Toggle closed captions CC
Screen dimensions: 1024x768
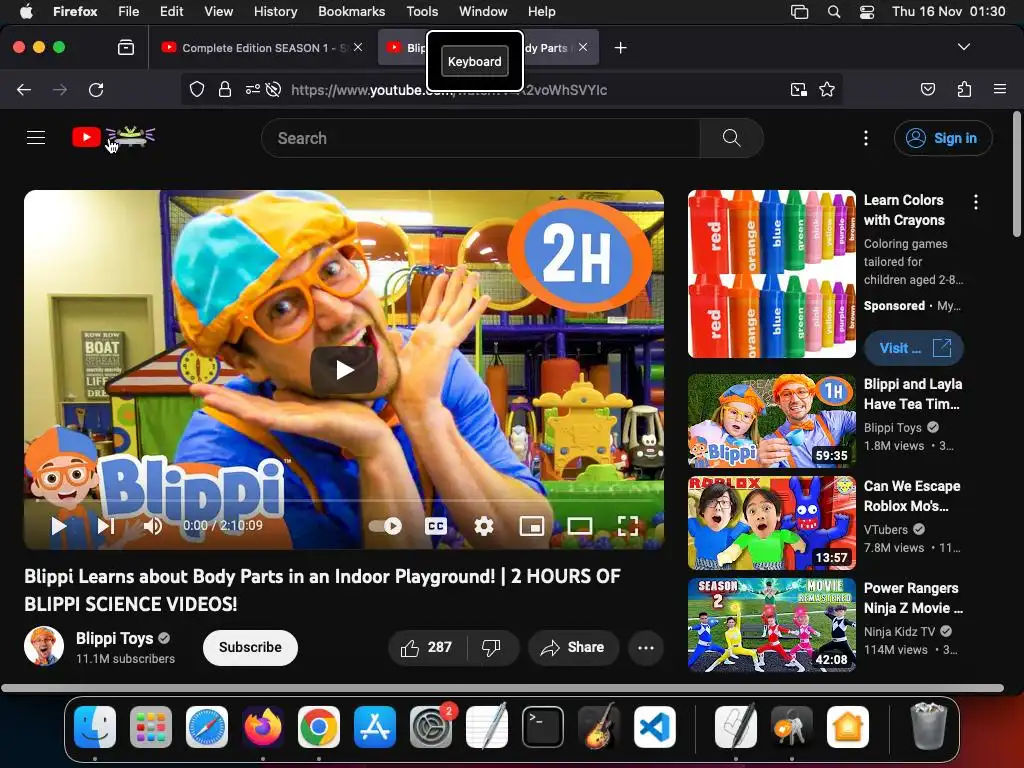(436, 526)
